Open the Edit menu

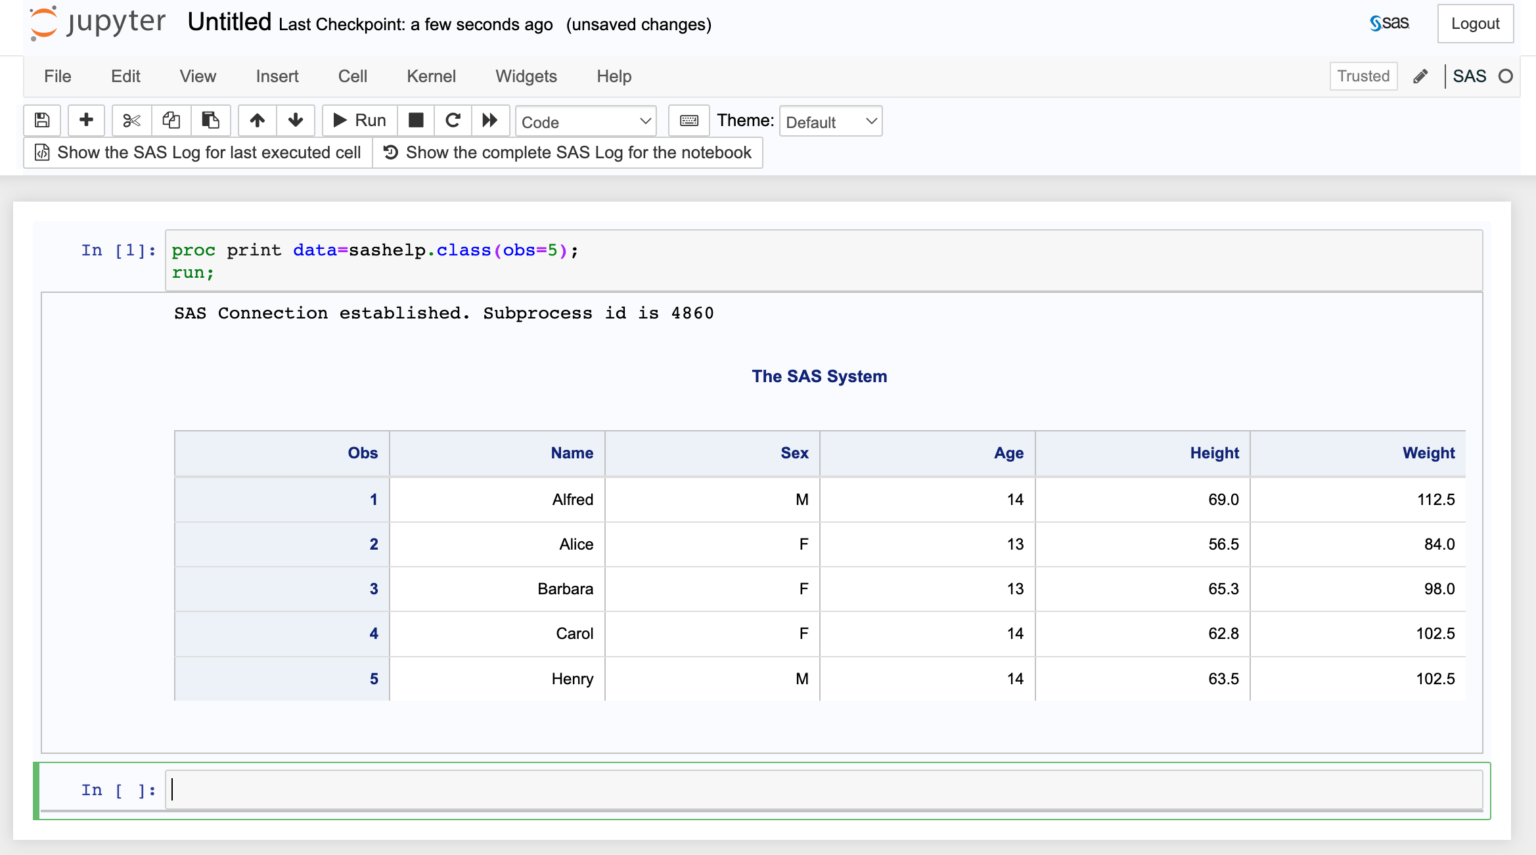point(126,76)
